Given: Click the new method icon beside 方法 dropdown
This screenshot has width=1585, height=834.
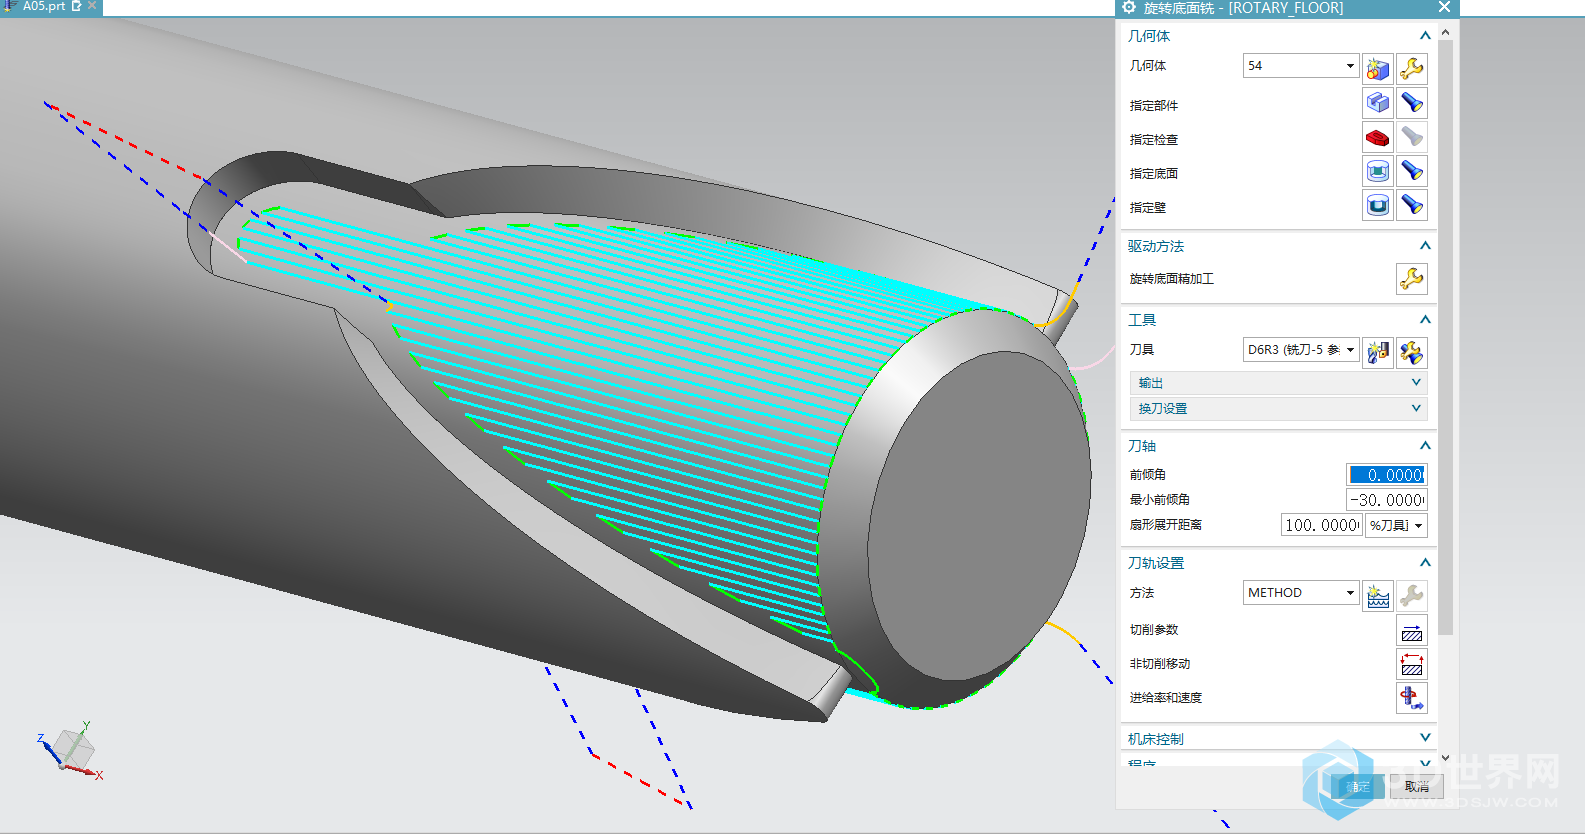Looking at the screenshot, I should click(x=1378, y=596).
